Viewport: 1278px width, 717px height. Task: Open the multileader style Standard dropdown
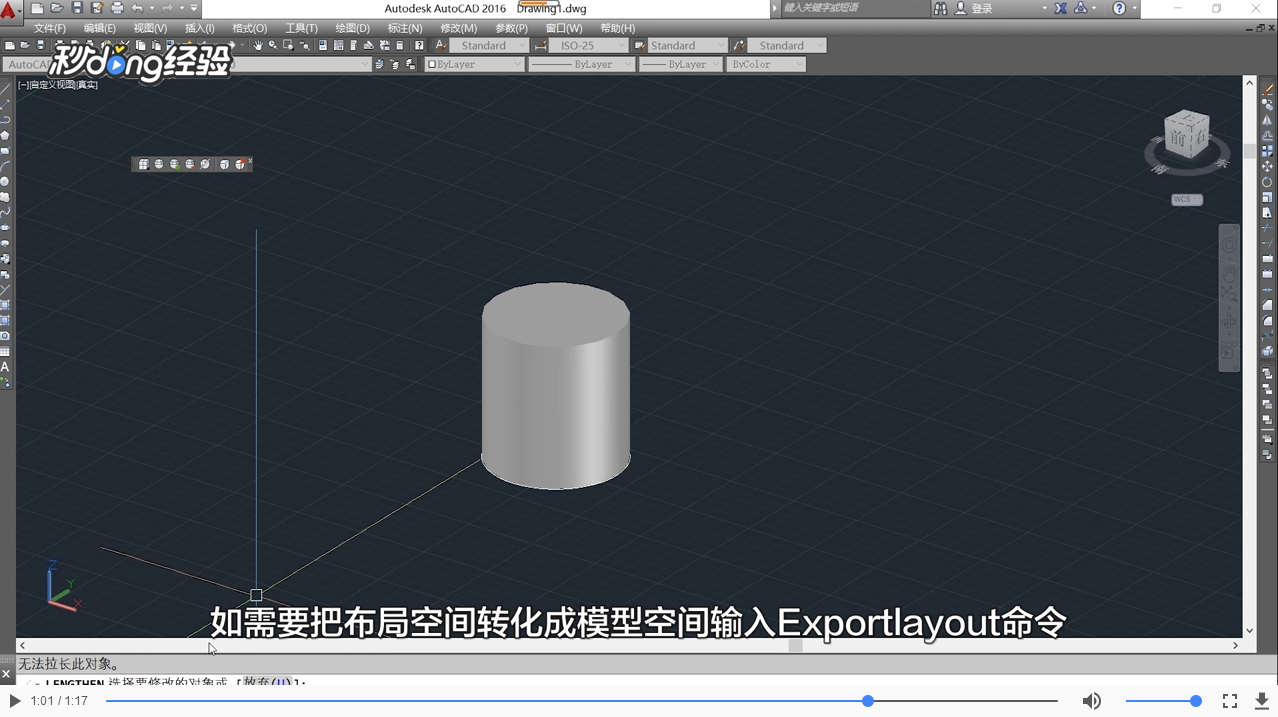coord(787,46)
